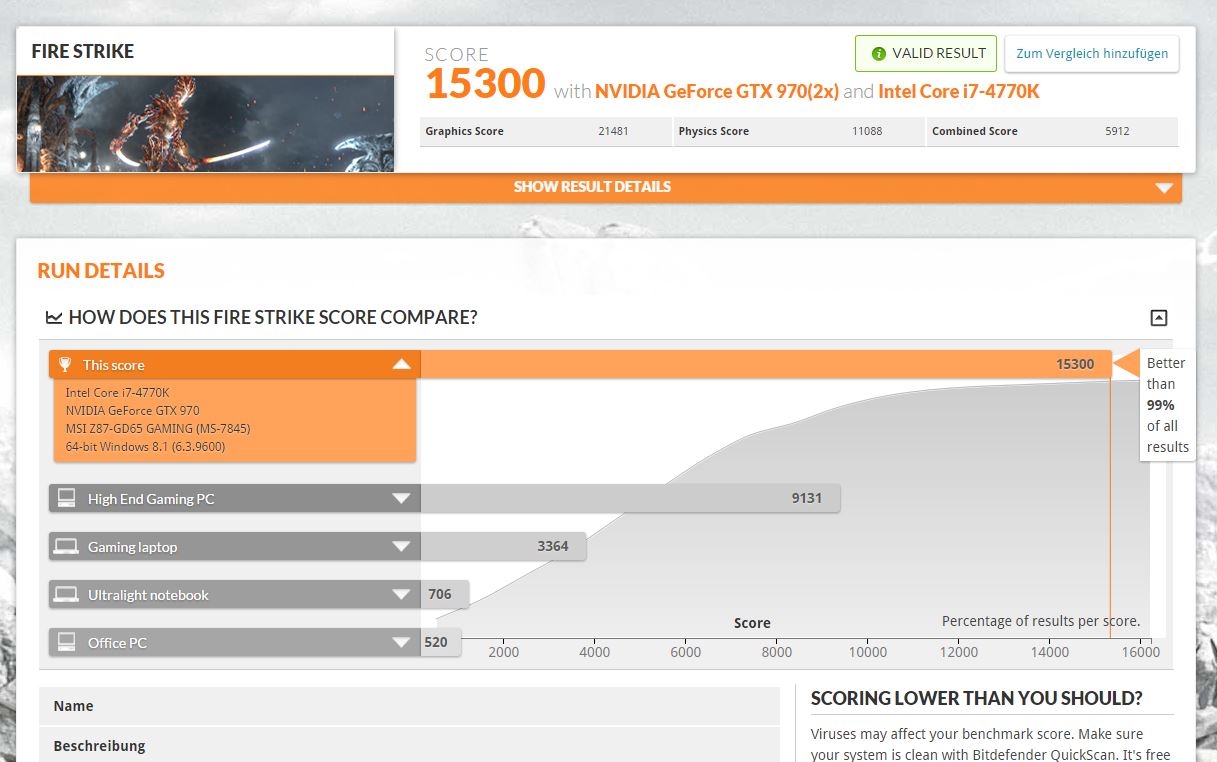The width and height of the screenshot is (1217, 762).
Task: Click Scoring Lower Than You Should heading
Action: click(976, 698)
